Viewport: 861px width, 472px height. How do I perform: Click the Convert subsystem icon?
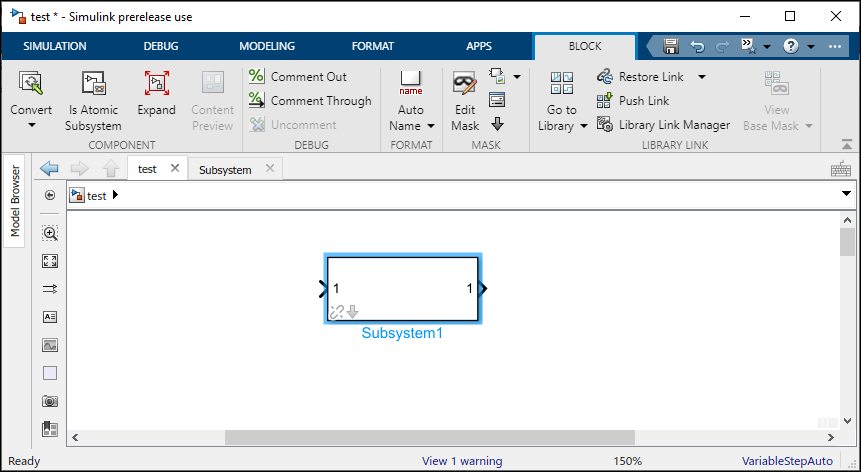30,82
